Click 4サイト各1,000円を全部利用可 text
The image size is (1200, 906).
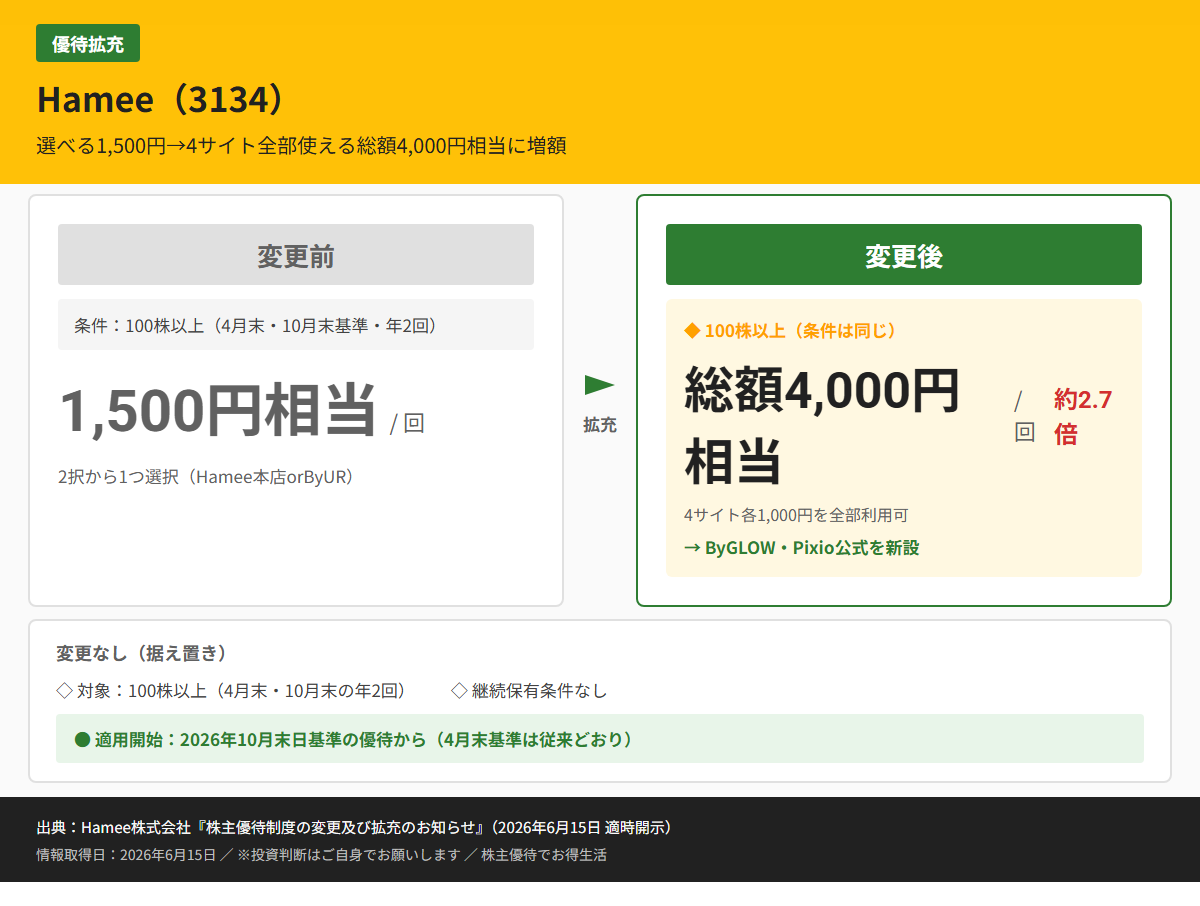tap(796, 516)
